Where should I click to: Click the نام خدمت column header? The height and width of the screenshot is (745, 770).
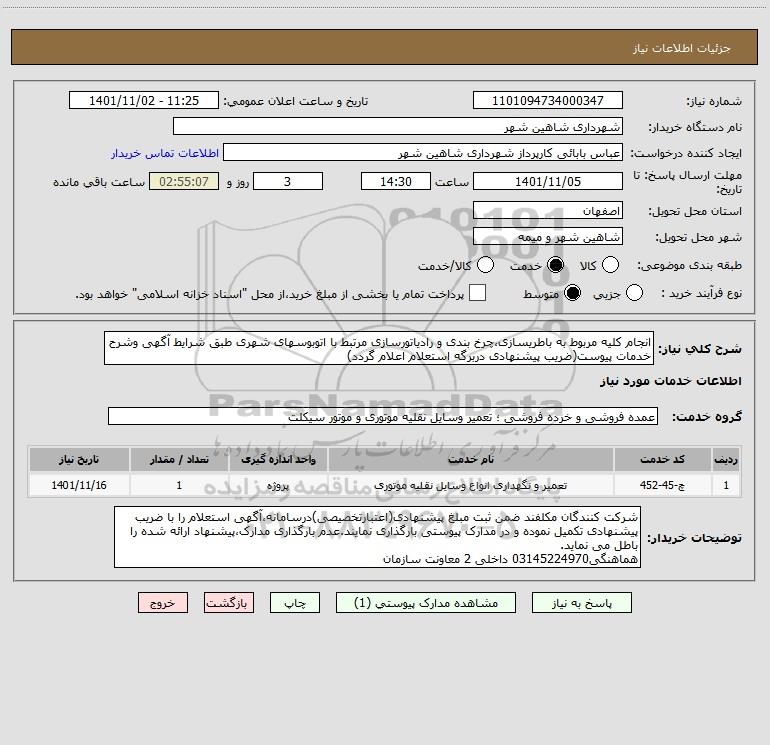(x=470, y=460)
